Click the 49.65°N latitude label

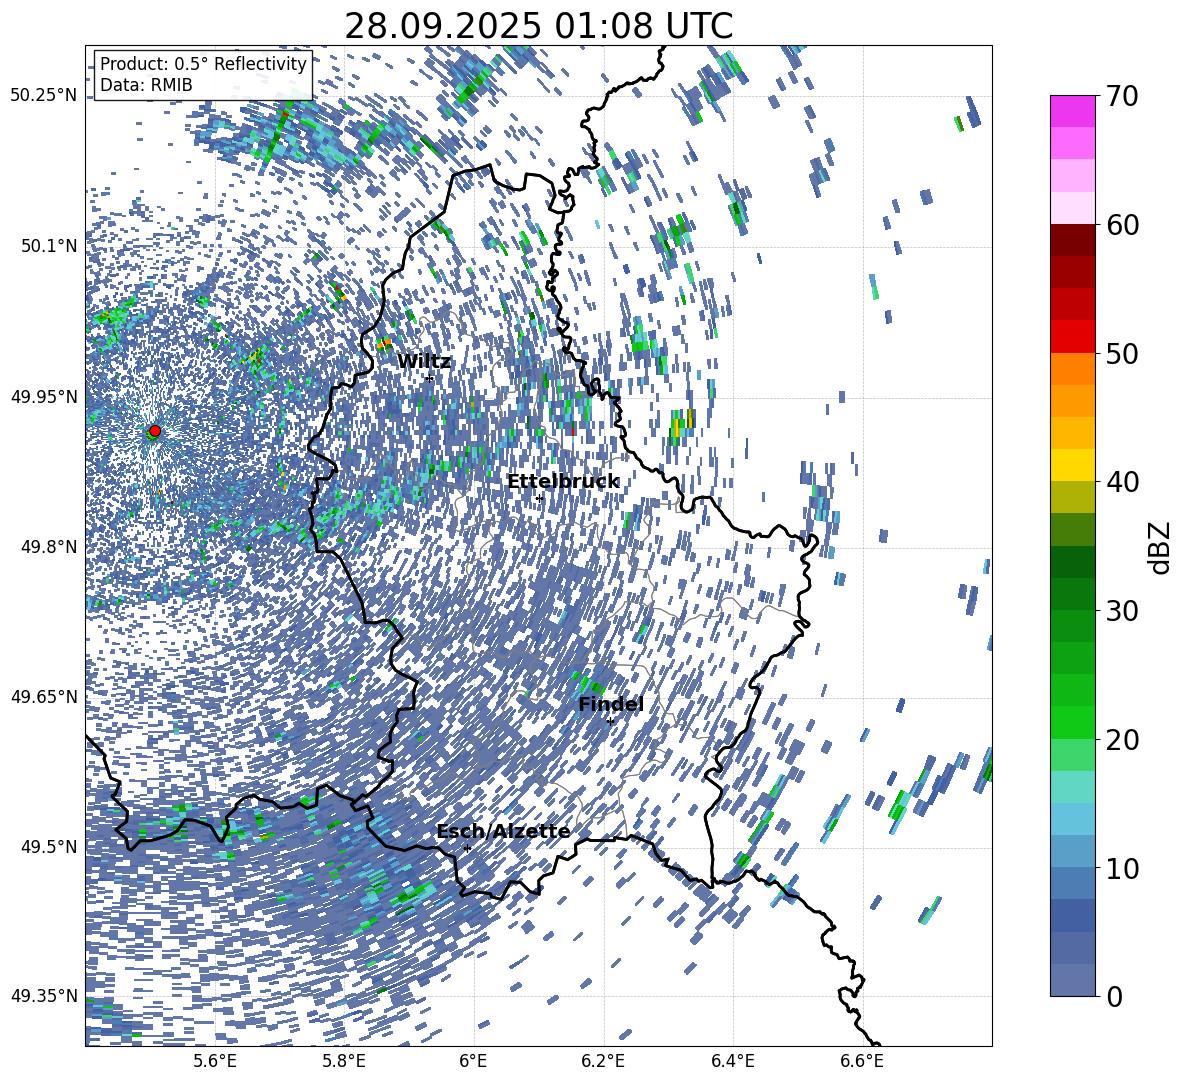pos(44,696)
